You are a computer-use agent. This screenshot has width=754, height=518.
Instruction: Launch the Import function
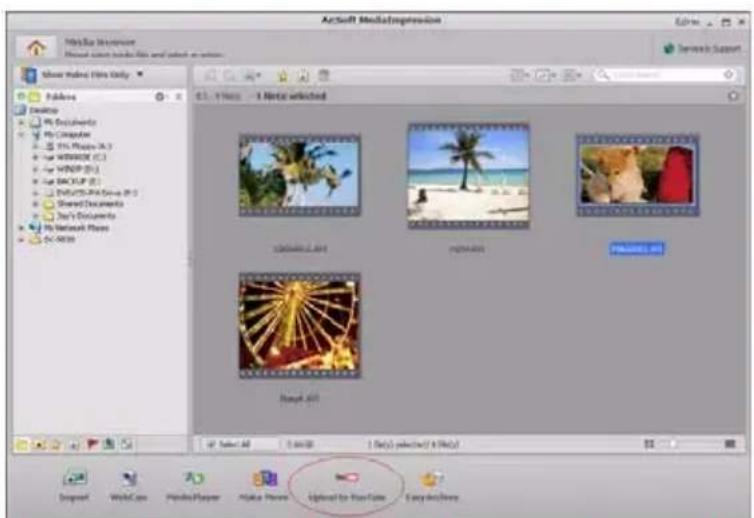(x=75, y=486)
